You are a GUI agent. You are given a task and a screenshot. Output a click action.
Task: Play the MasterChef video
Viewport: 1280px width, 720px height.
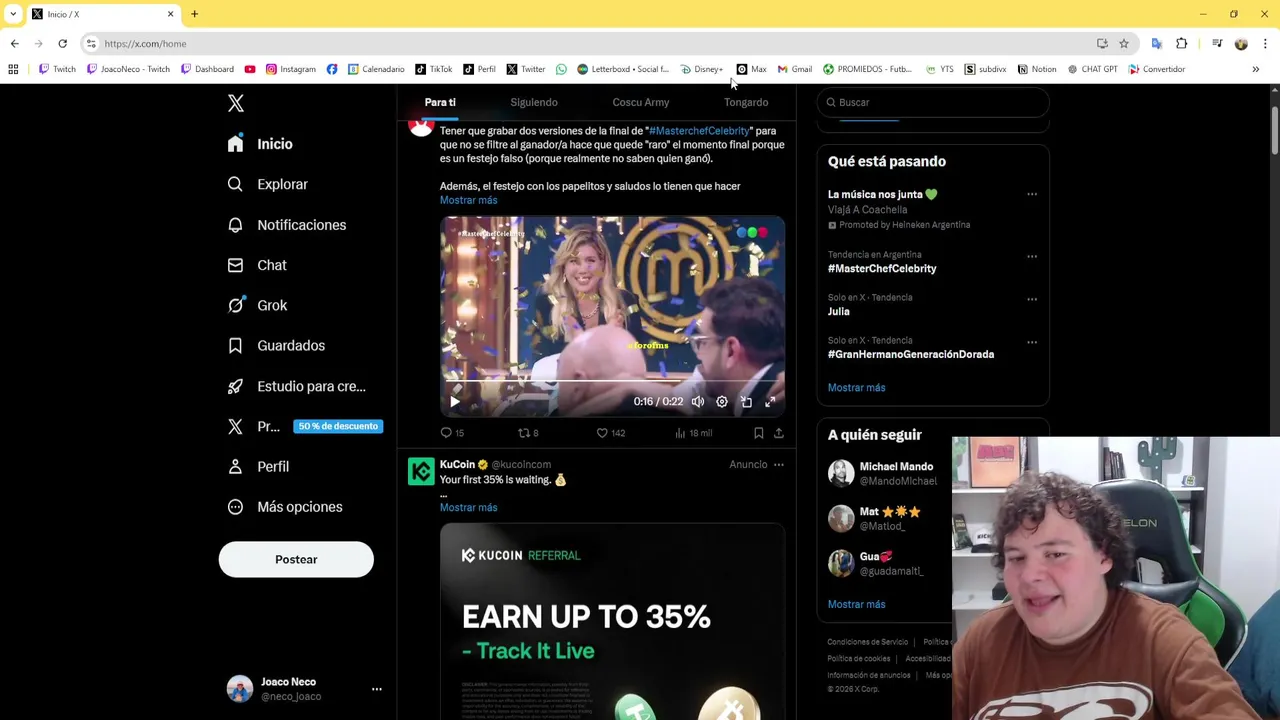454,402
